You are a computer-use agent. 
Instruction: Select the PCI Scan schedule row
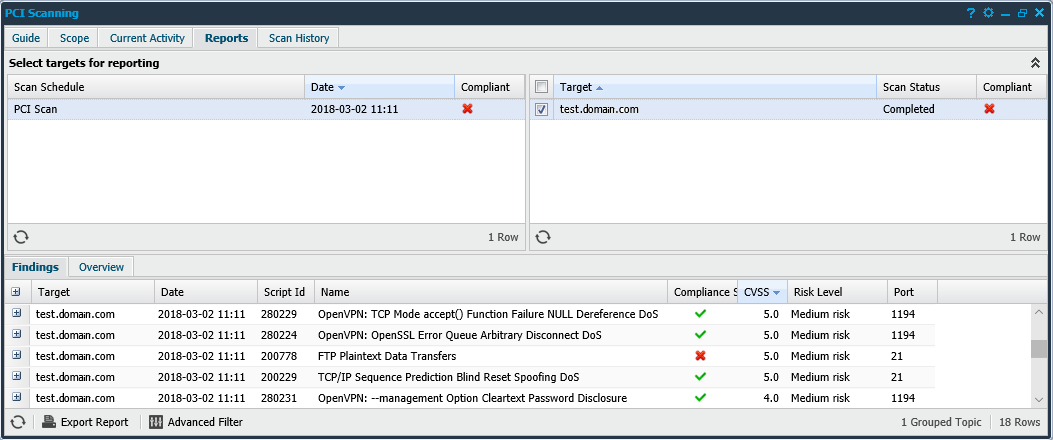pyautogui.click(x=150, y=110)
